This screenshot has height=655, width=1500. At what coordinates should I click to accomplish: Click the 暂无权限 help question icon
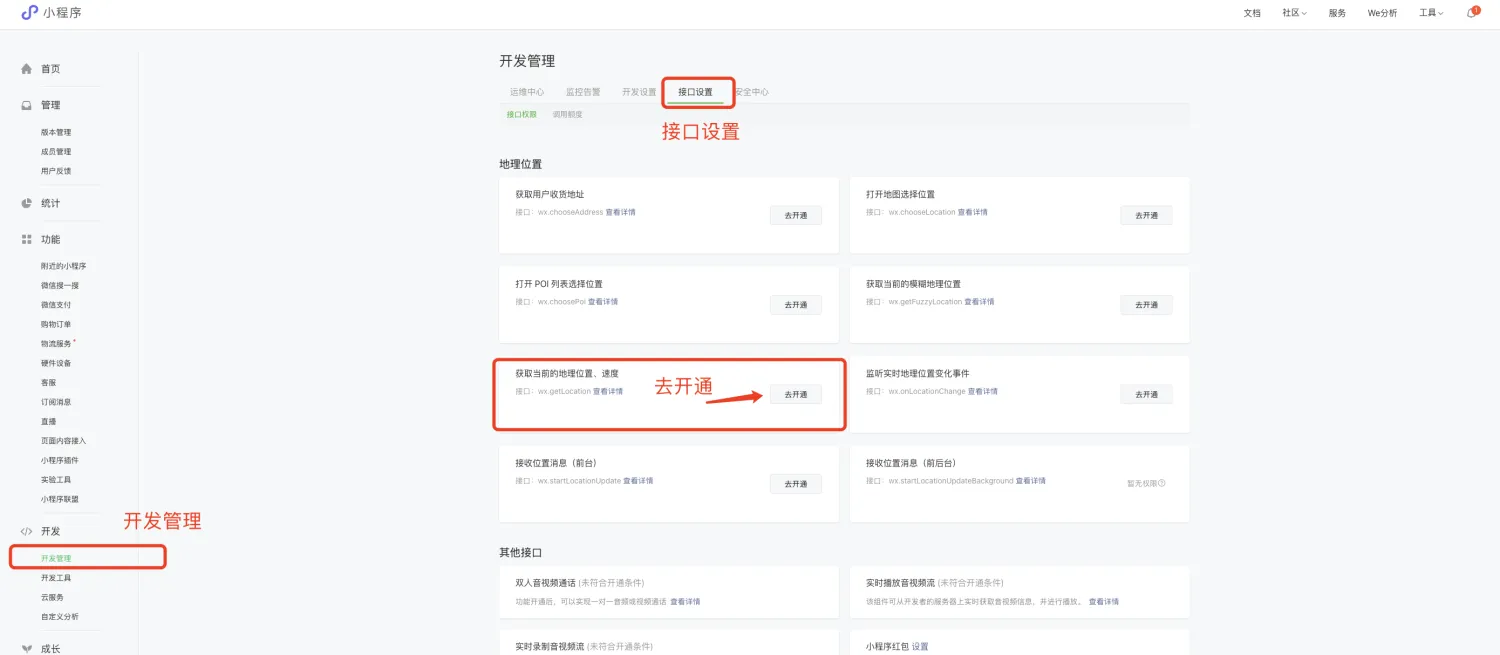pos(1162,483)
